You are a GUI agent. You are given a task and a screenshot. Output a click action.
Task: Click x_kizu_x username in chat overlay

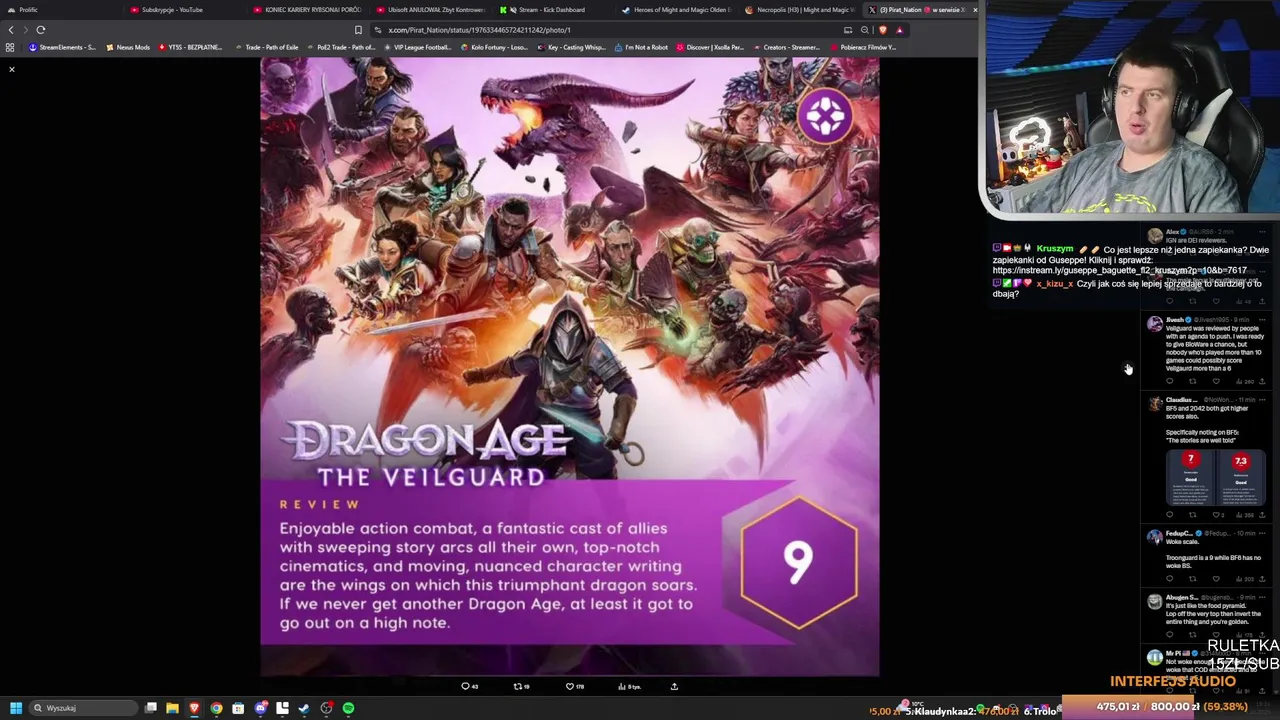tap(1054, 284)
